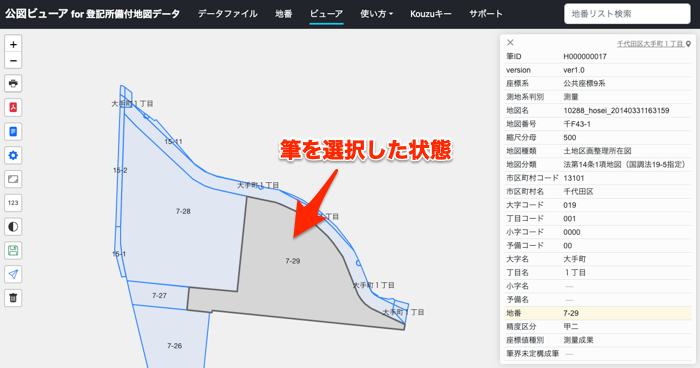This screenshot has width=700, height=368.
Task: Click the 地図種類 value 土地区画整理所在図
Action: pyautogui.click(x=597, y=151)
